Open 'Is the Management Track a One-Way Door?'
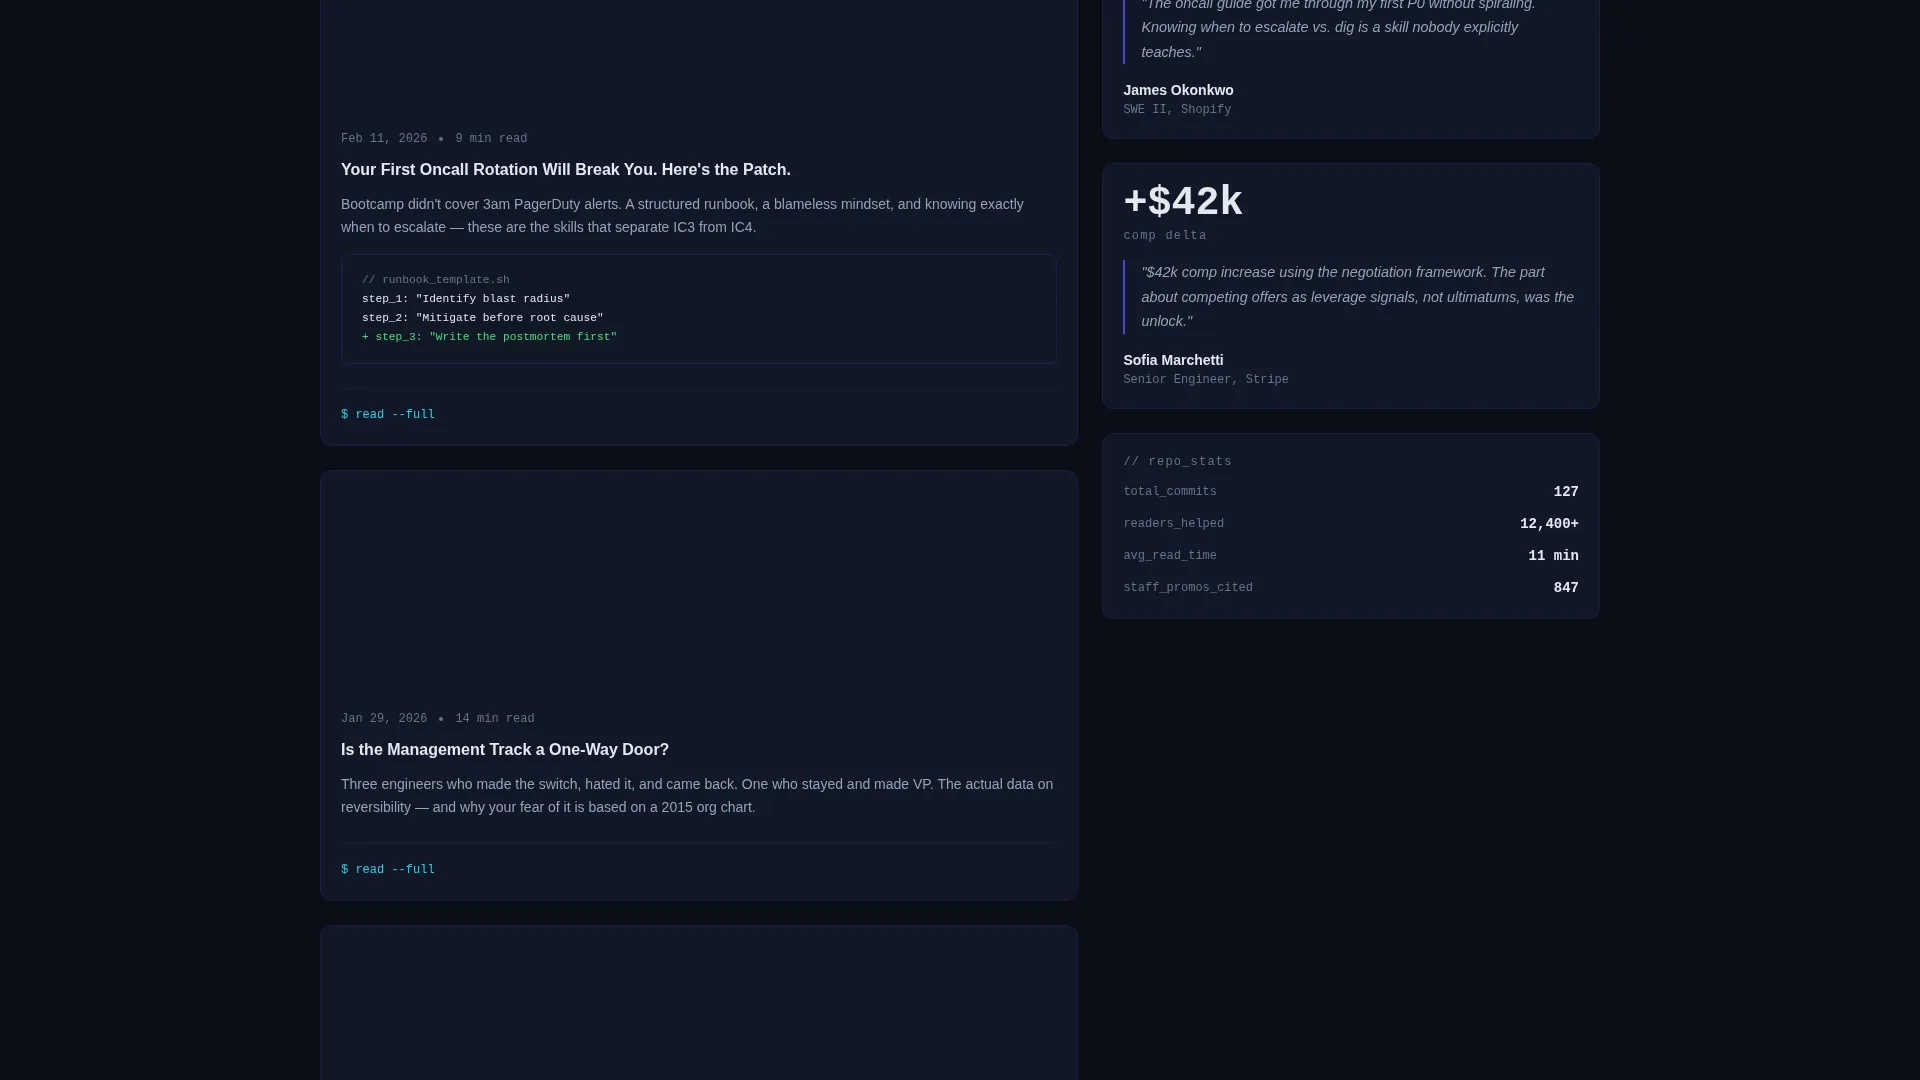Screen dimensions: 1920x1080 click(x=505, y=750)
